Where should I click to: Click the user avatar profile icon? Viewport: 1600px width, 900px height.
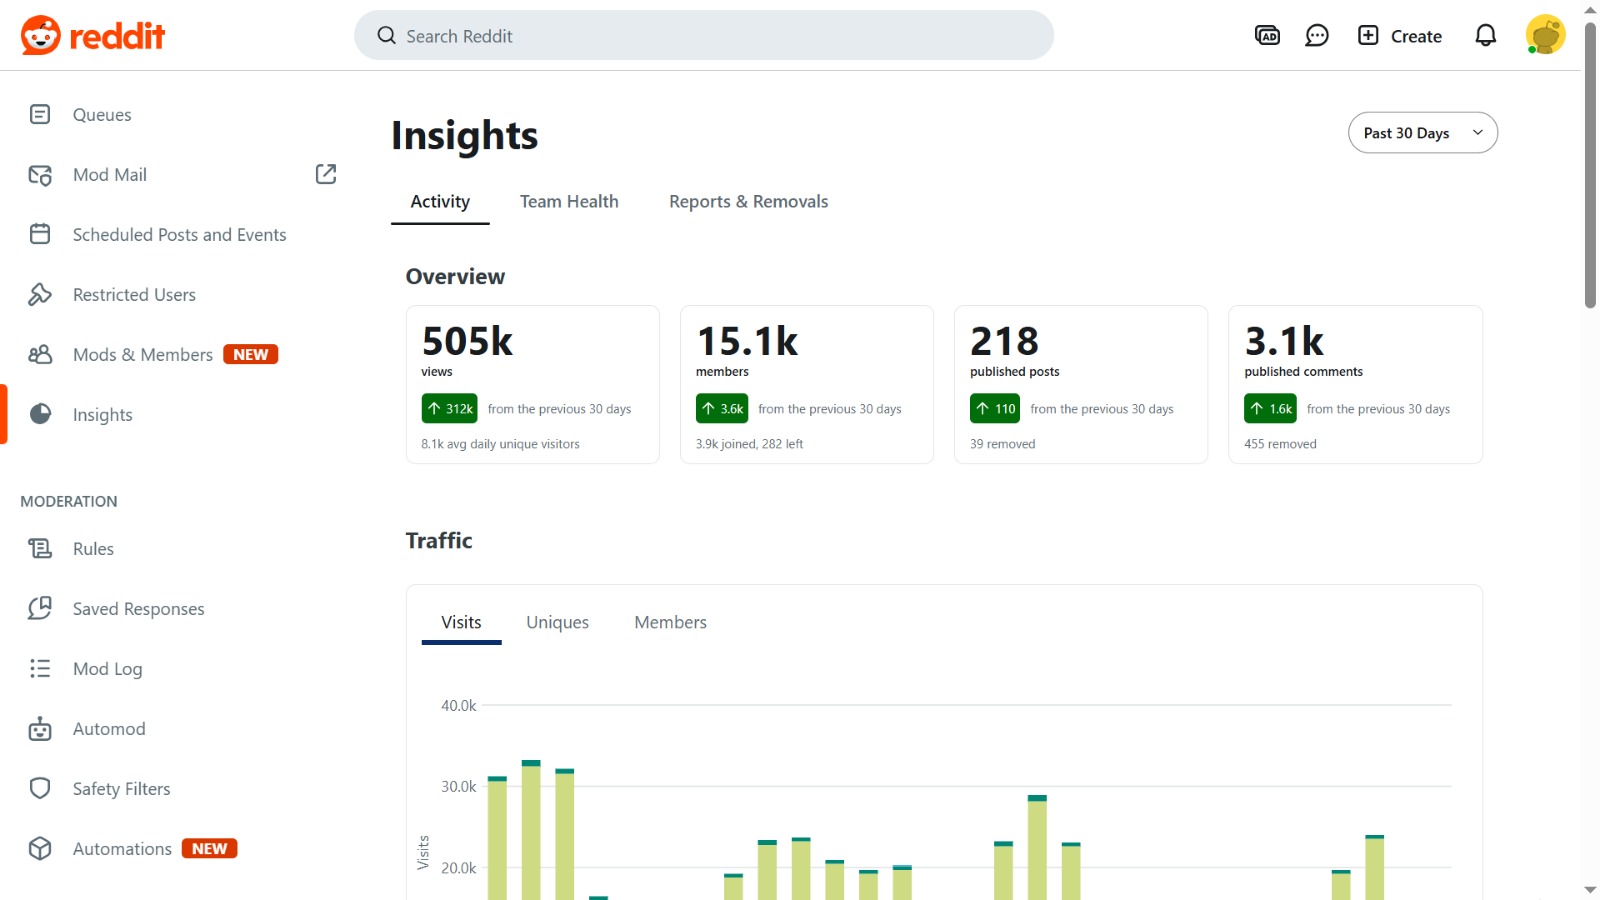pyautogui.click(x=1544, y=36)
